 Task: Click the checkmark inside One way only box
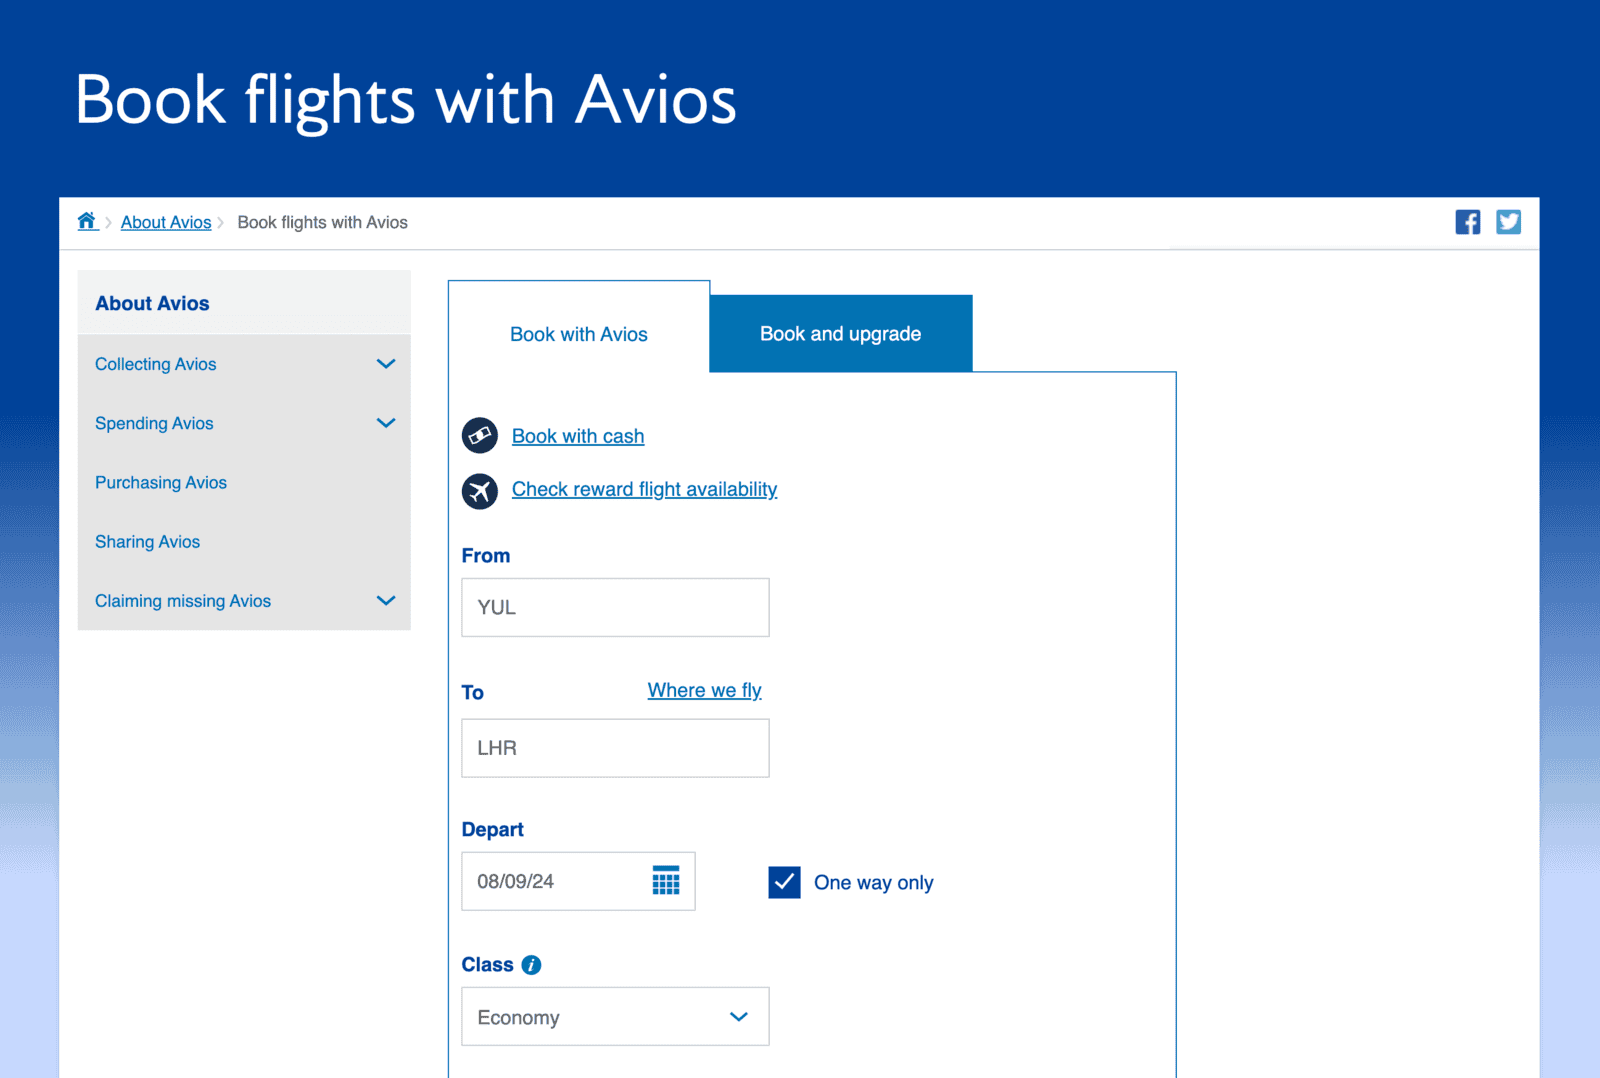[785, 882]
